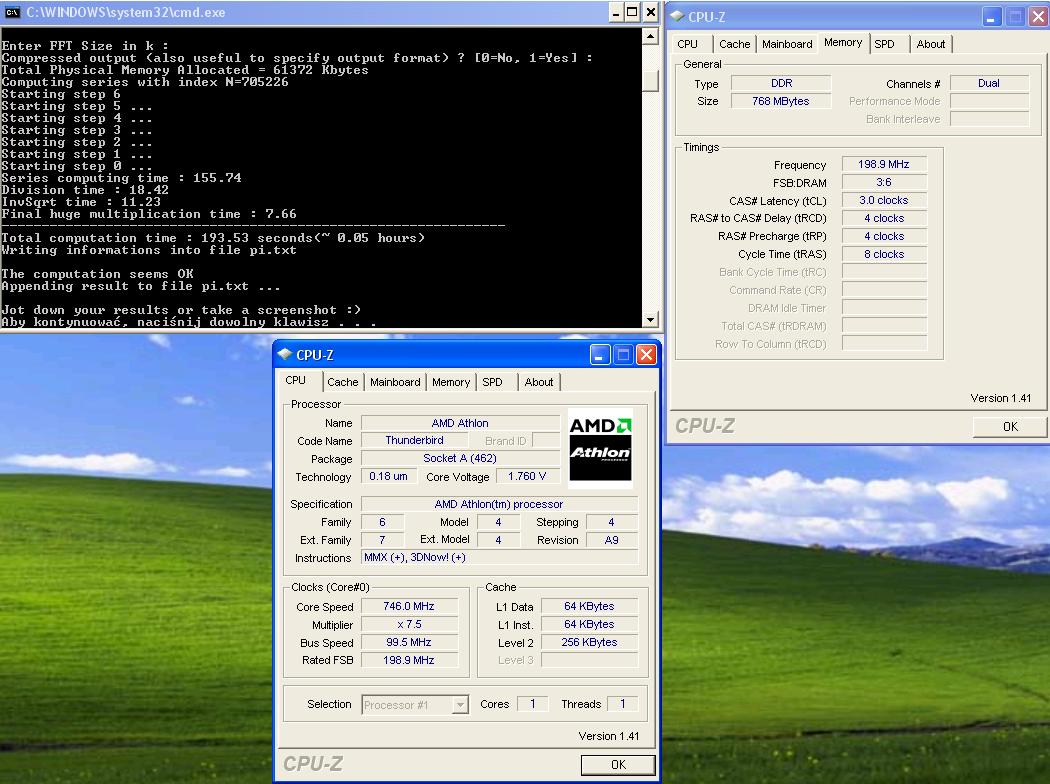Minimize the CPU-Z Memory window
1050x784 pixels.
pyautogui.click(x=992, y=17)
